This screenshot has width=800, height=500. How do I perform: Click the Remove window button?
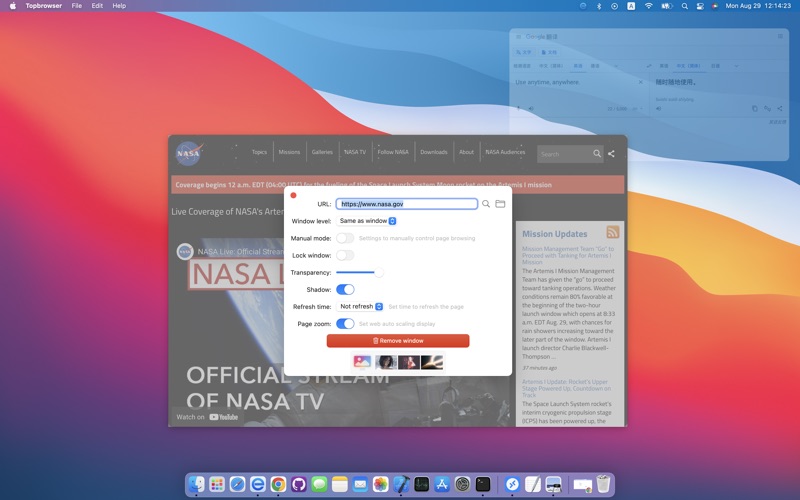pos(398,340)
